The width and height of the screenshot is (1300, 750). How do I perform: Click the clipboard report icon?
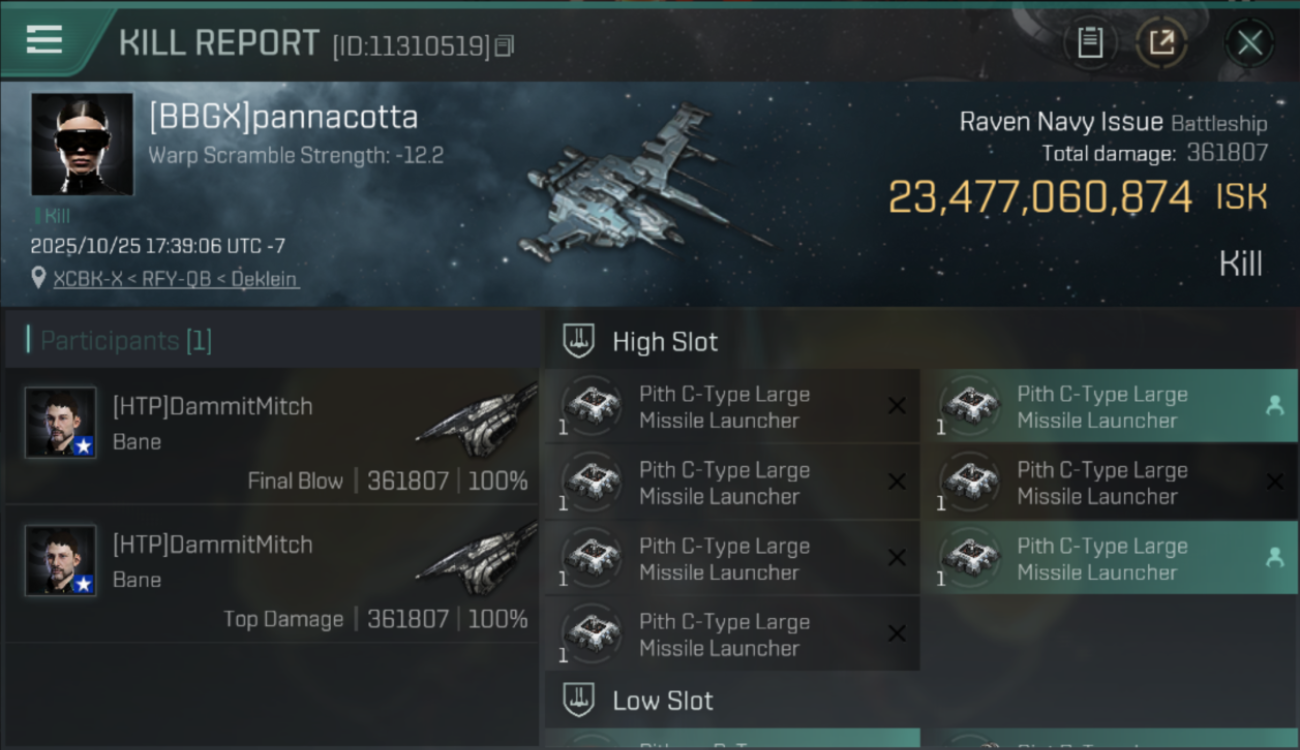click(1090, 43)
